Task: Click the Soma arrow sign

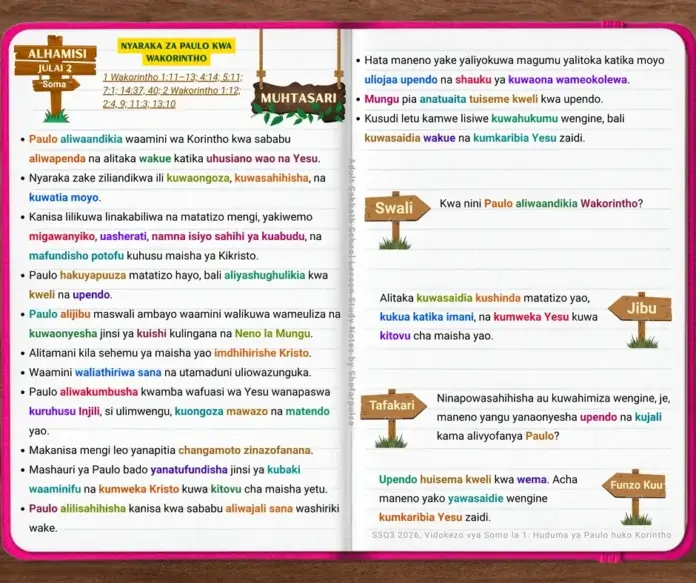Action: (55, 84)
